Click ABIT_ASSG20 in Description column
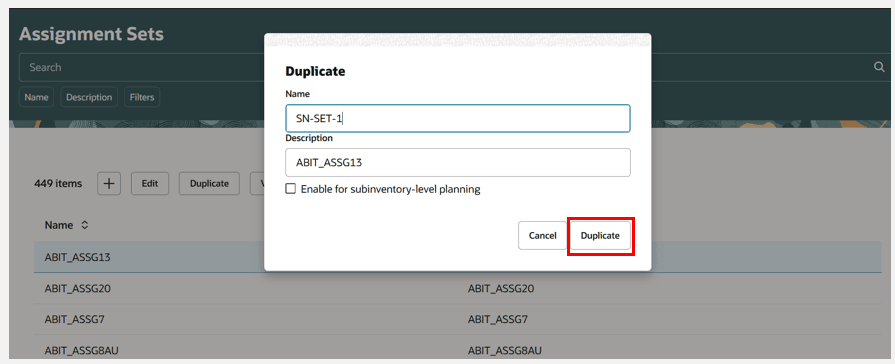 501,289
